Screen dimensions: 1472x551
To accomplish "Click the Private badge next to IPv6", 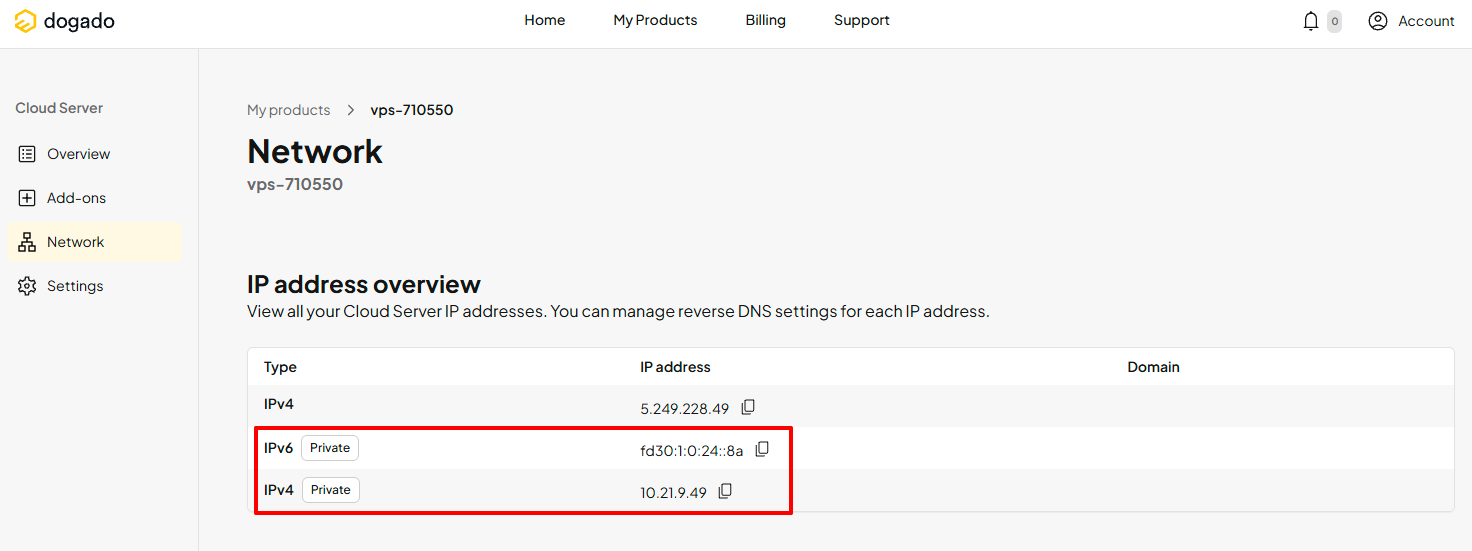I will tap(330, 448).
